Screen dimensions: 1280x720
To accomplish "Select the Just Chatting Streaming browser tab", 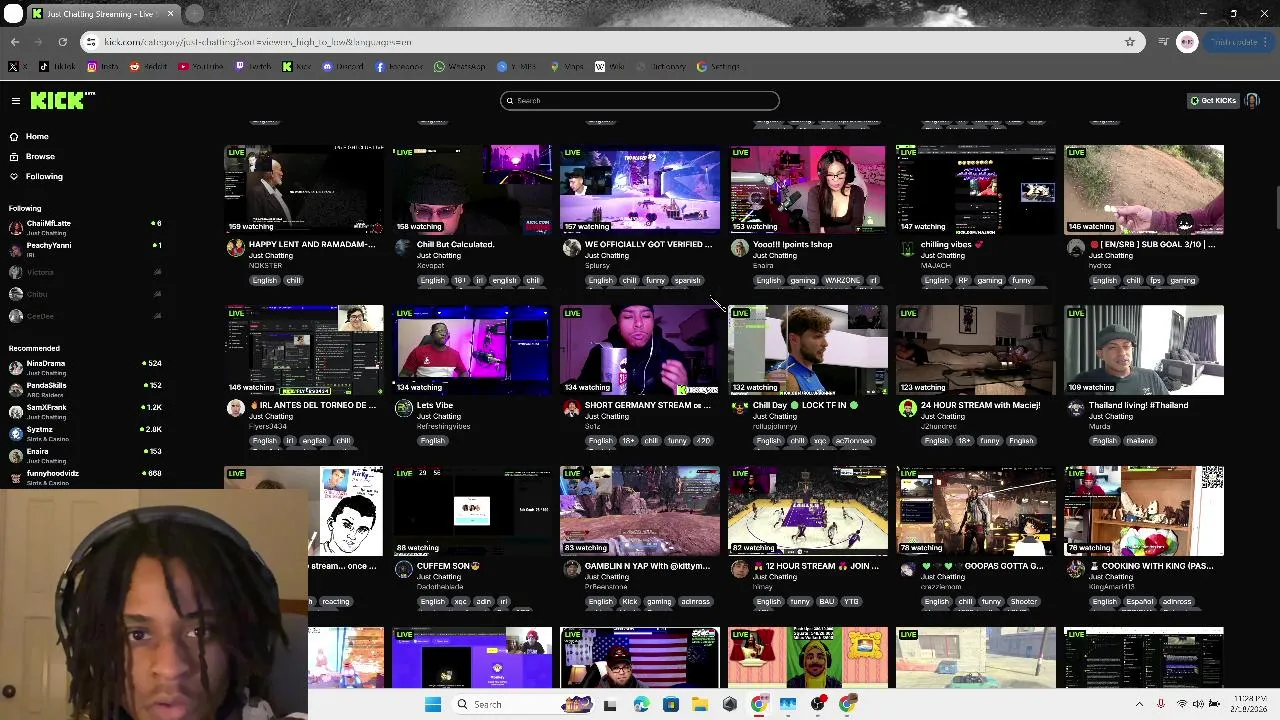I will pos(104,14).
